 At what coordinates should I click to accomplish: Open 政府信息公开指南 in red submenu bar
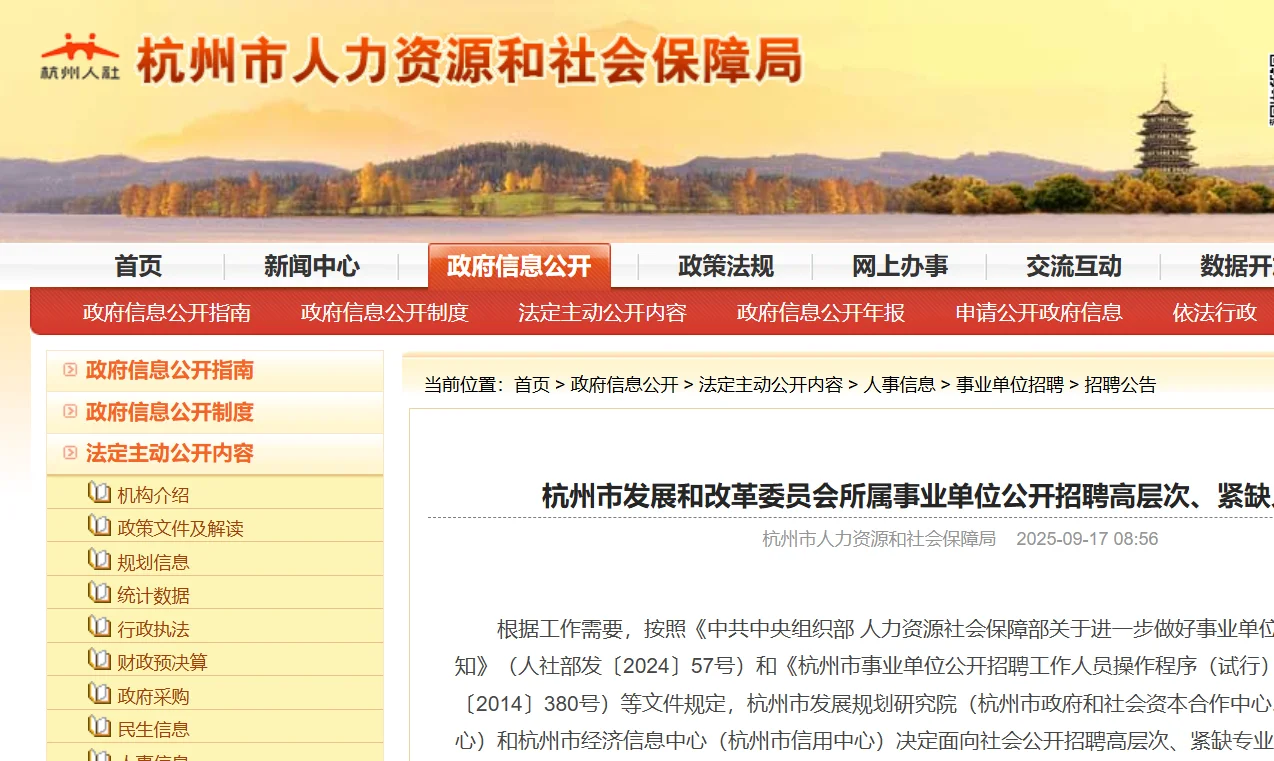point(167,312)
